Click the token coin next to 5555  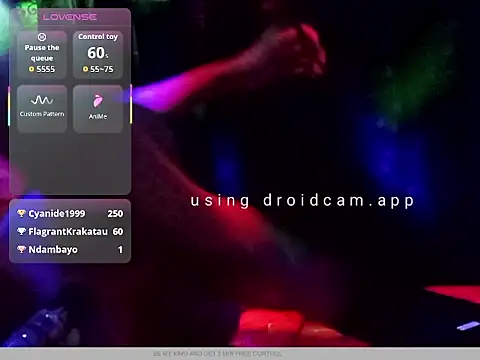(32, 69)
